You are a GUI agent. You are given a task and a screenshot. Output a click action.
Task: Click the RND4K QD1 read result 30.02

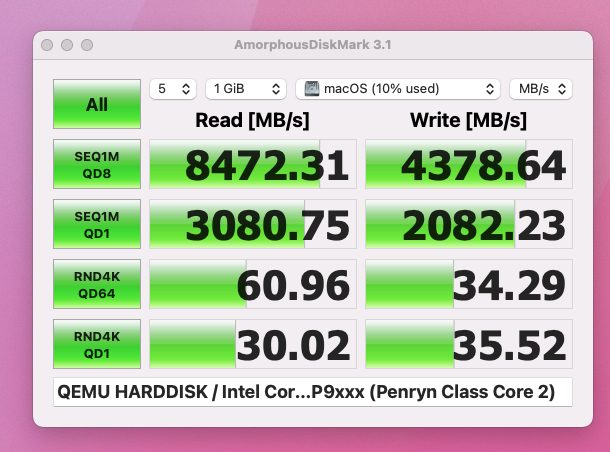tap(253, 344)
